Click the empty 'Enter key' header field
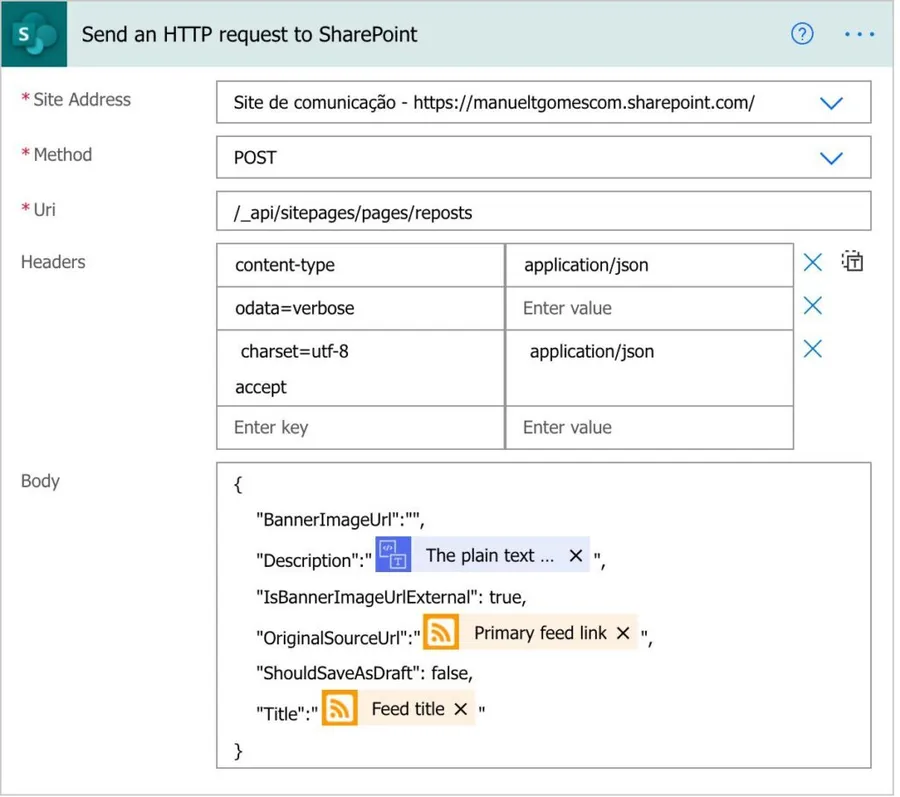 pos(360,428)
